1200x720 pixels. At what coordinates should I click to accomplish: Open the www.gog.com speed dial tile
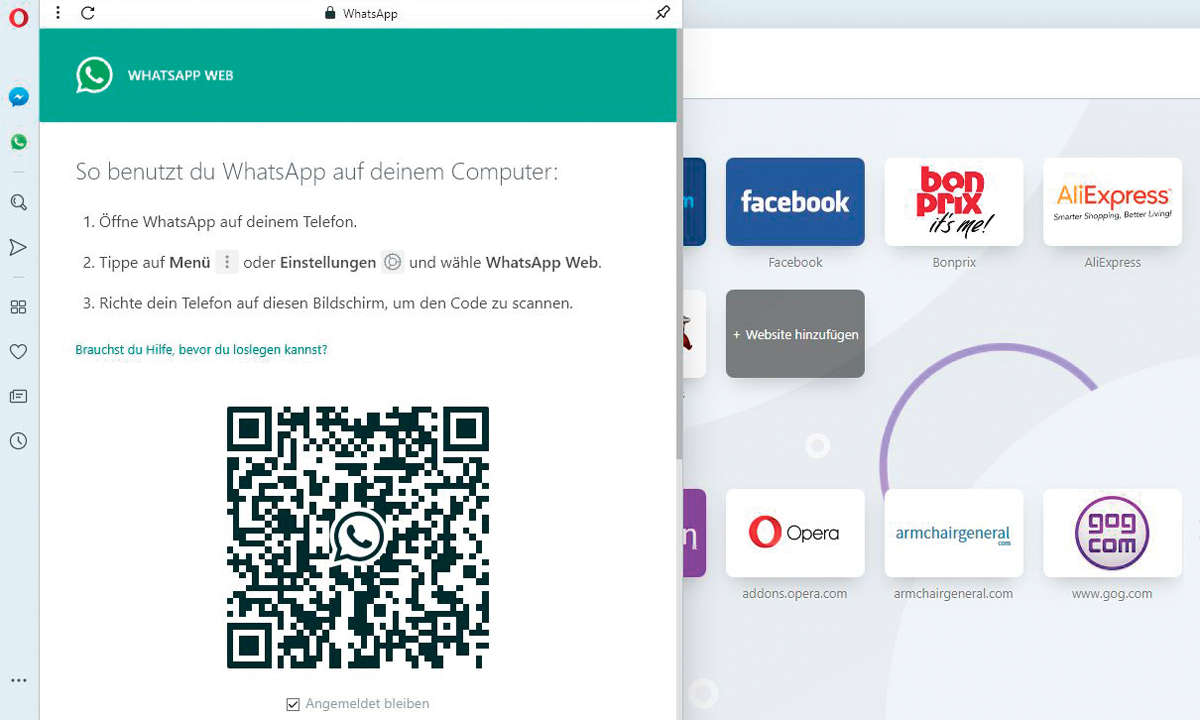click(x=1112, y=533)
